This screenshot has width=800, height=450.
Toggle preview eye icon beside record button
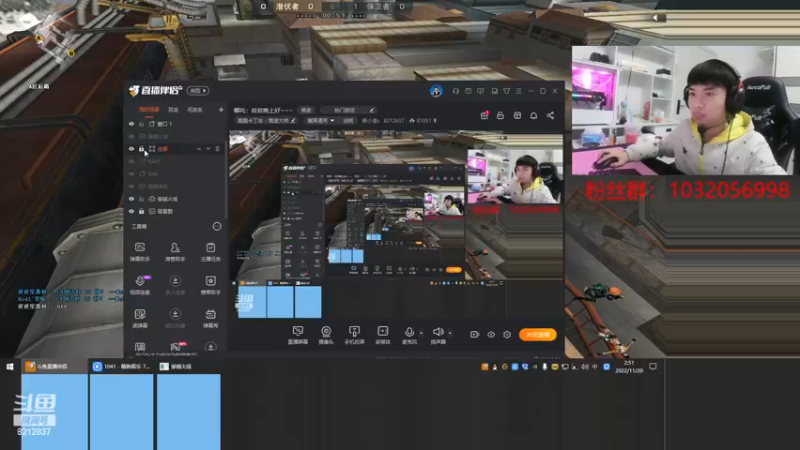coord(491,335)
